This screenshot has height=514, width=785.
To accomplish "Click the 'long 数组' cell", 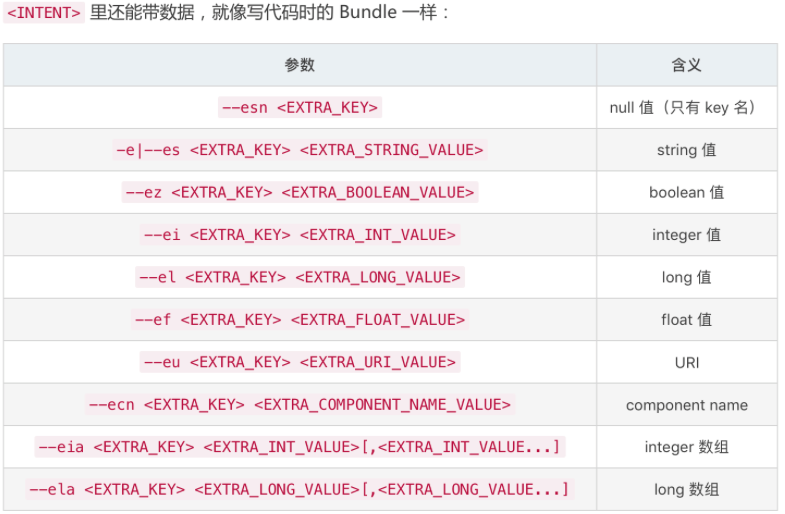I will pyautogui.click(x=686, y=489).
